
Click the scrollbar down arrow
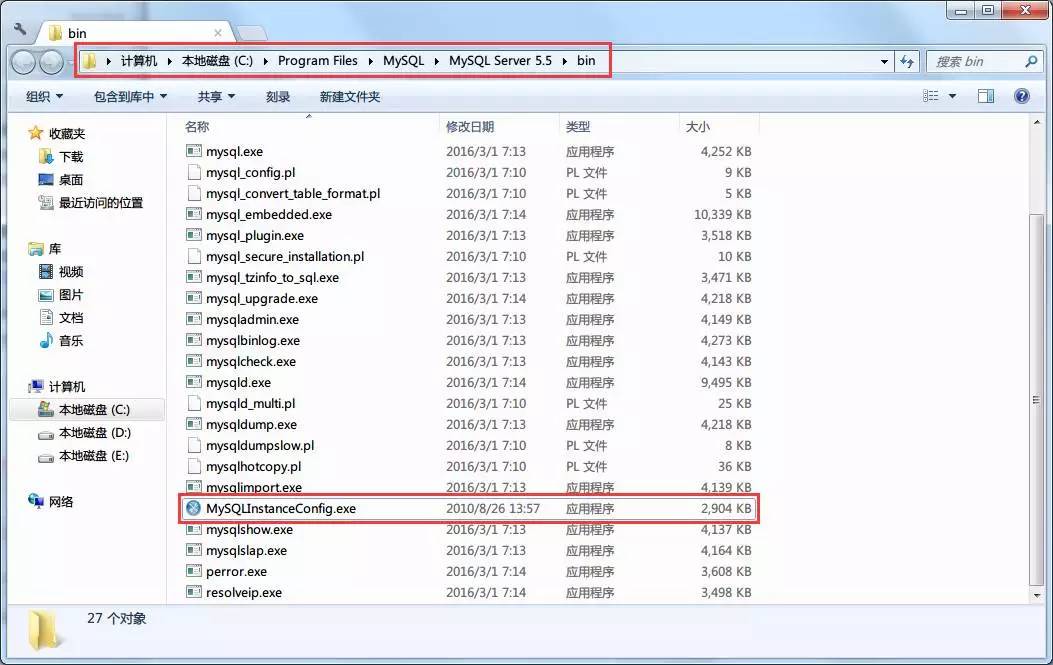(1036, 595)
